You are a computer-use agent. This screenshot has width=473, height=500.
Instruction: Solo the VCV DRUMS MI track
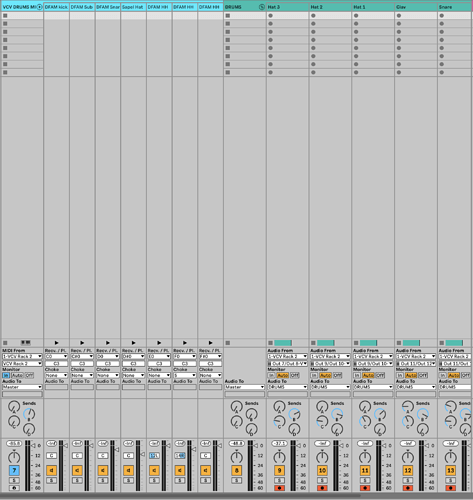(x=14, y=480)
